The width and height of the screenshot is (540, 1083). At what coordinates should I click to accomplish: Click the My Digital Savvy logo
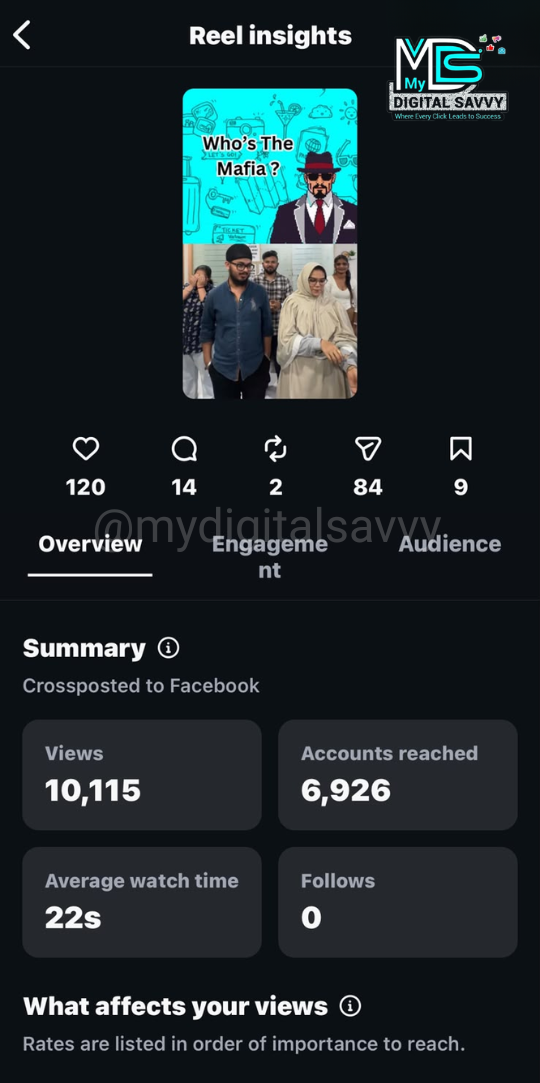point(448,77)
